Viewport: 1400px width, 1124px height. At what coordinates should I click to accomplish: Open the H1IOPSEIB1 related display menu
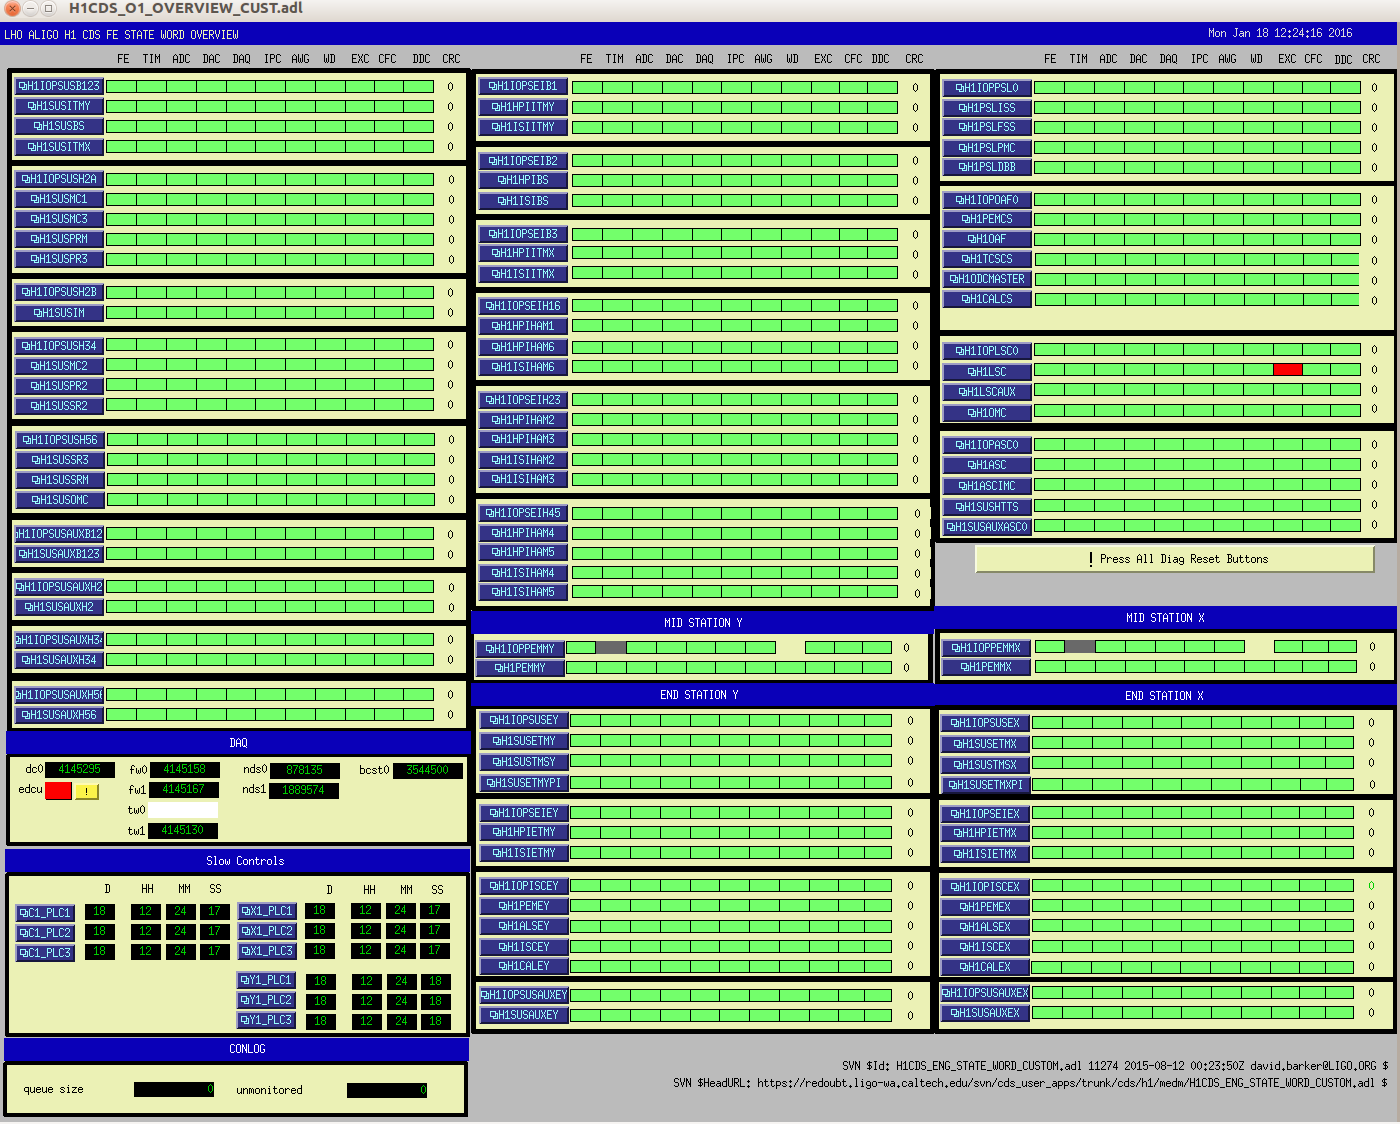522,86
